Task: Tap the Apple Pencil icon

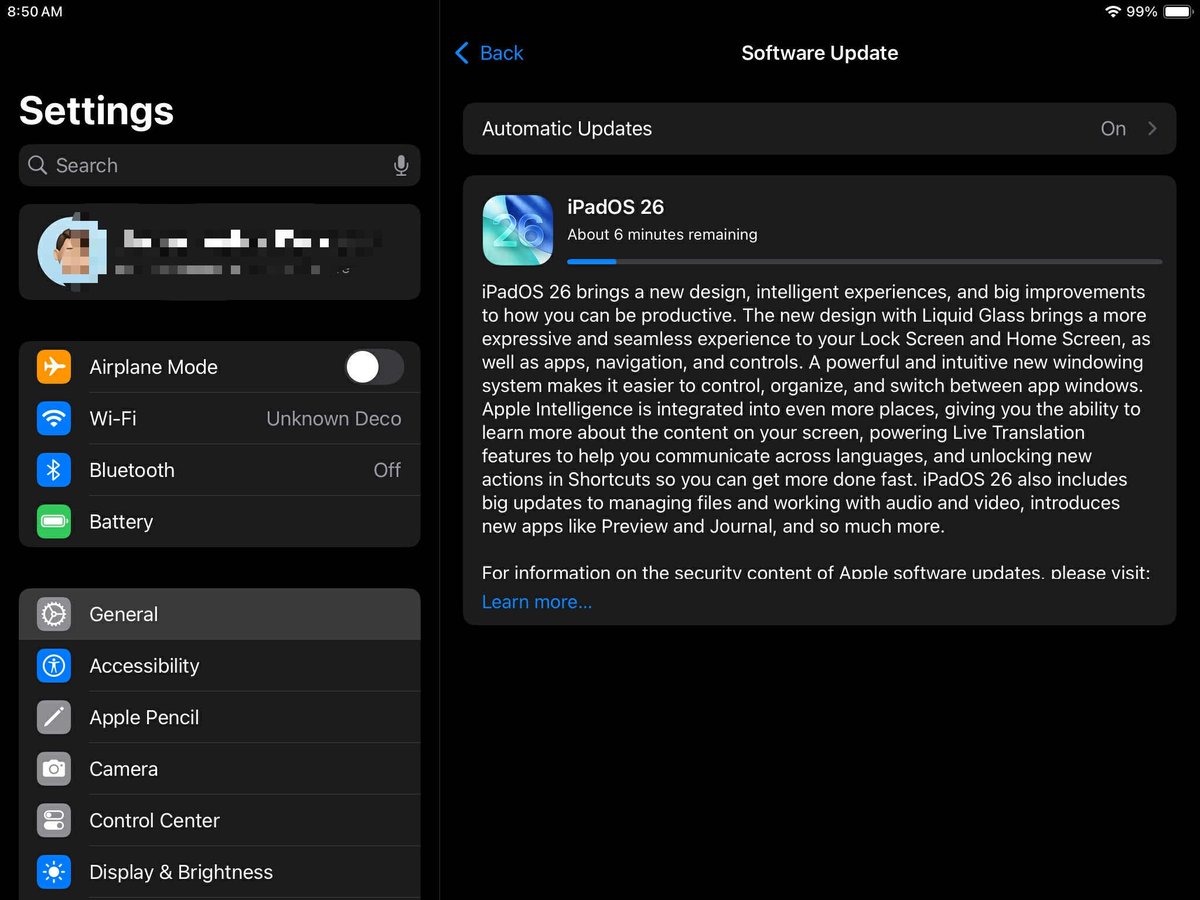Action: coord(54,717)
